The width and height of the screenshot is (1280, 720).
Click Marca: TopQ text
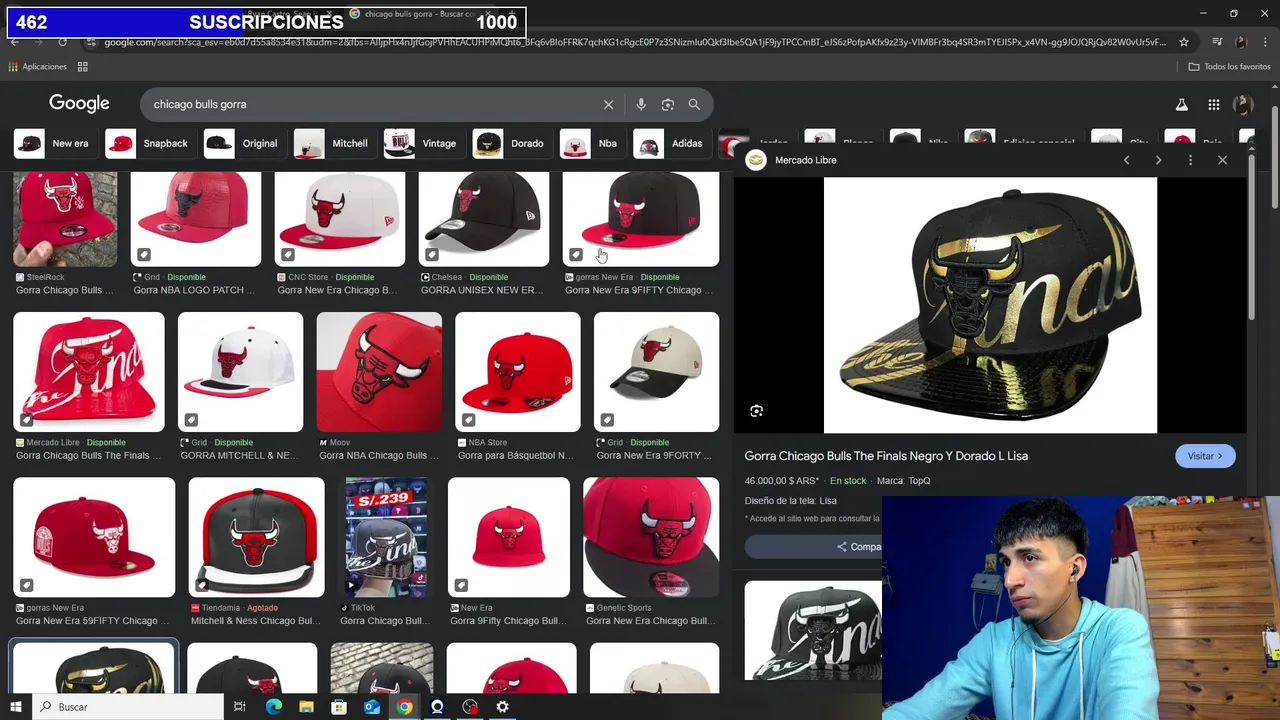pyautogui.click(x=904, y=481)
